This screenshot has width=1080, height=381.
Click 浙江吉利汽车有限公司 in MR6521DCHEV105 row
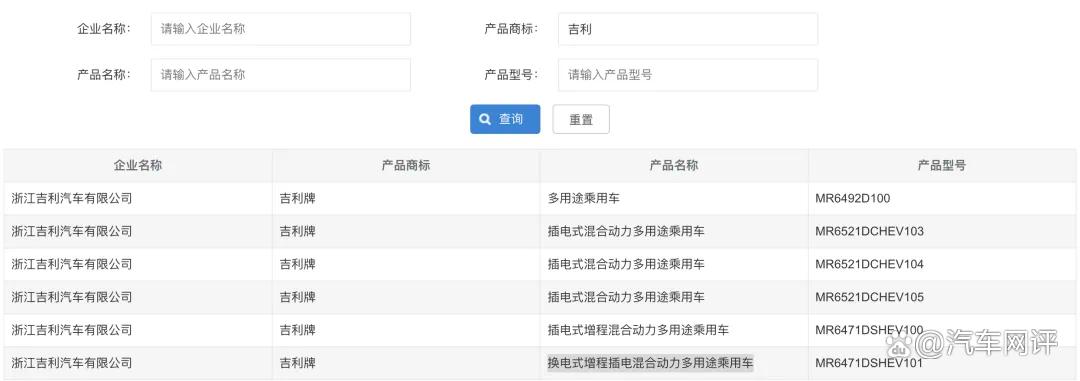[72, 297]
